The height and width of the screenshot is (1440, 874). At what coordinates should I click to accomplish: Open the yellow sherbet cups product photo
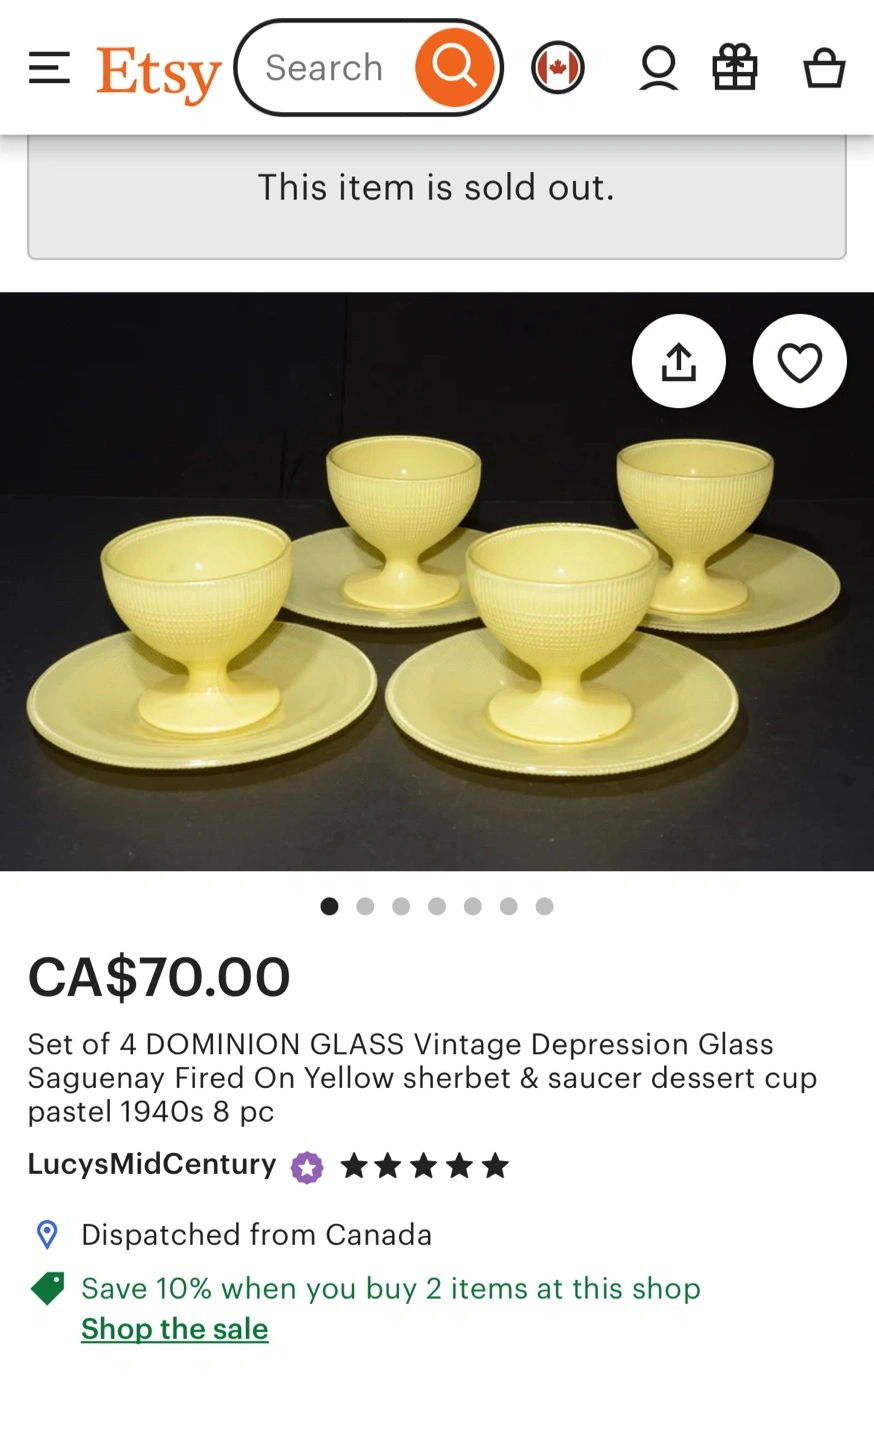pos(437,581)
